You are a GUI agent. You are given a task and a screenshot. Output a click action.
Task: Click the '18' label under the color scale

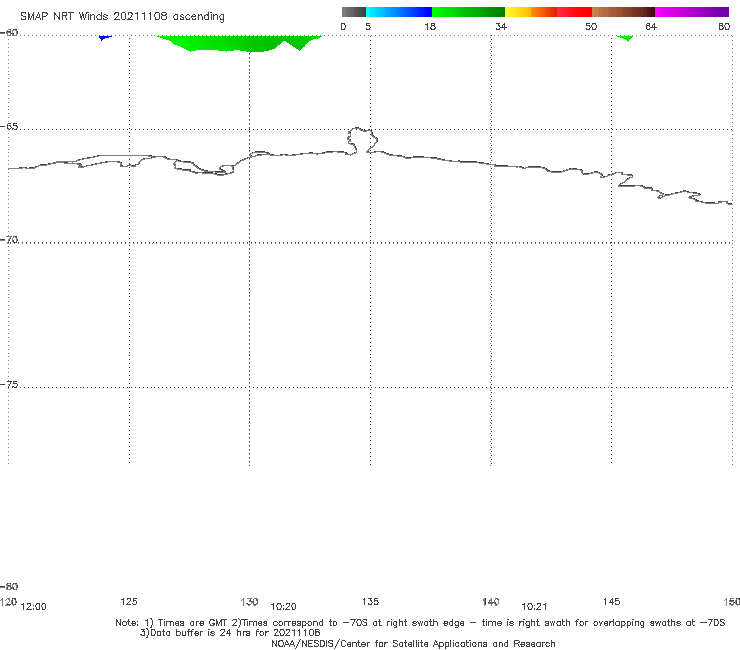[430, 26]
